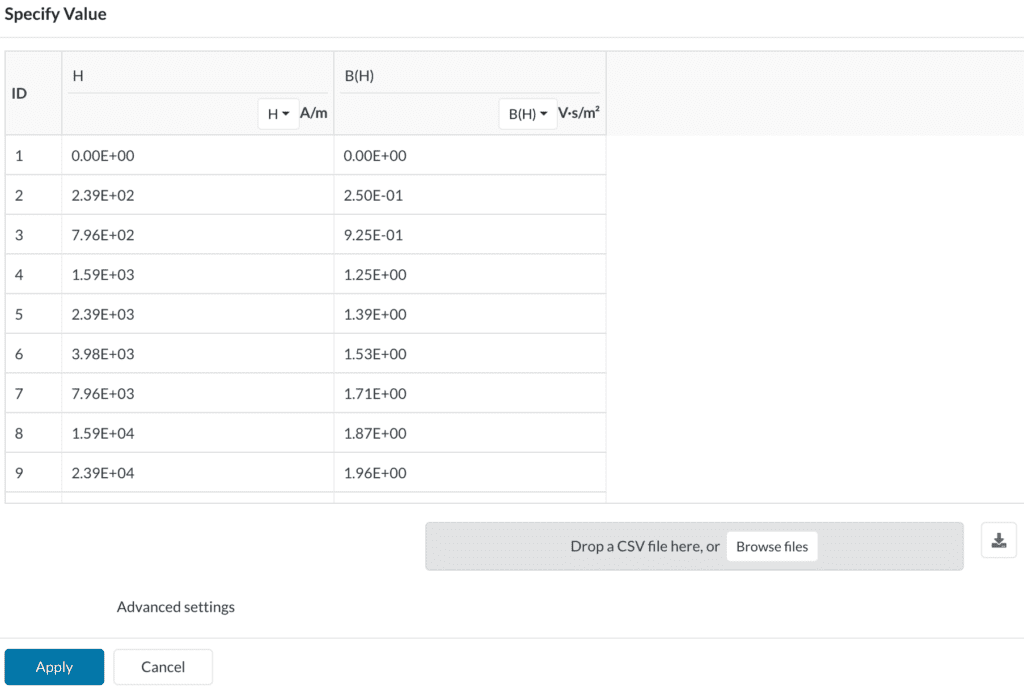This screenshot has width=1024, height=688.
Task: Click the Apply button
Action: pos(54,667)
